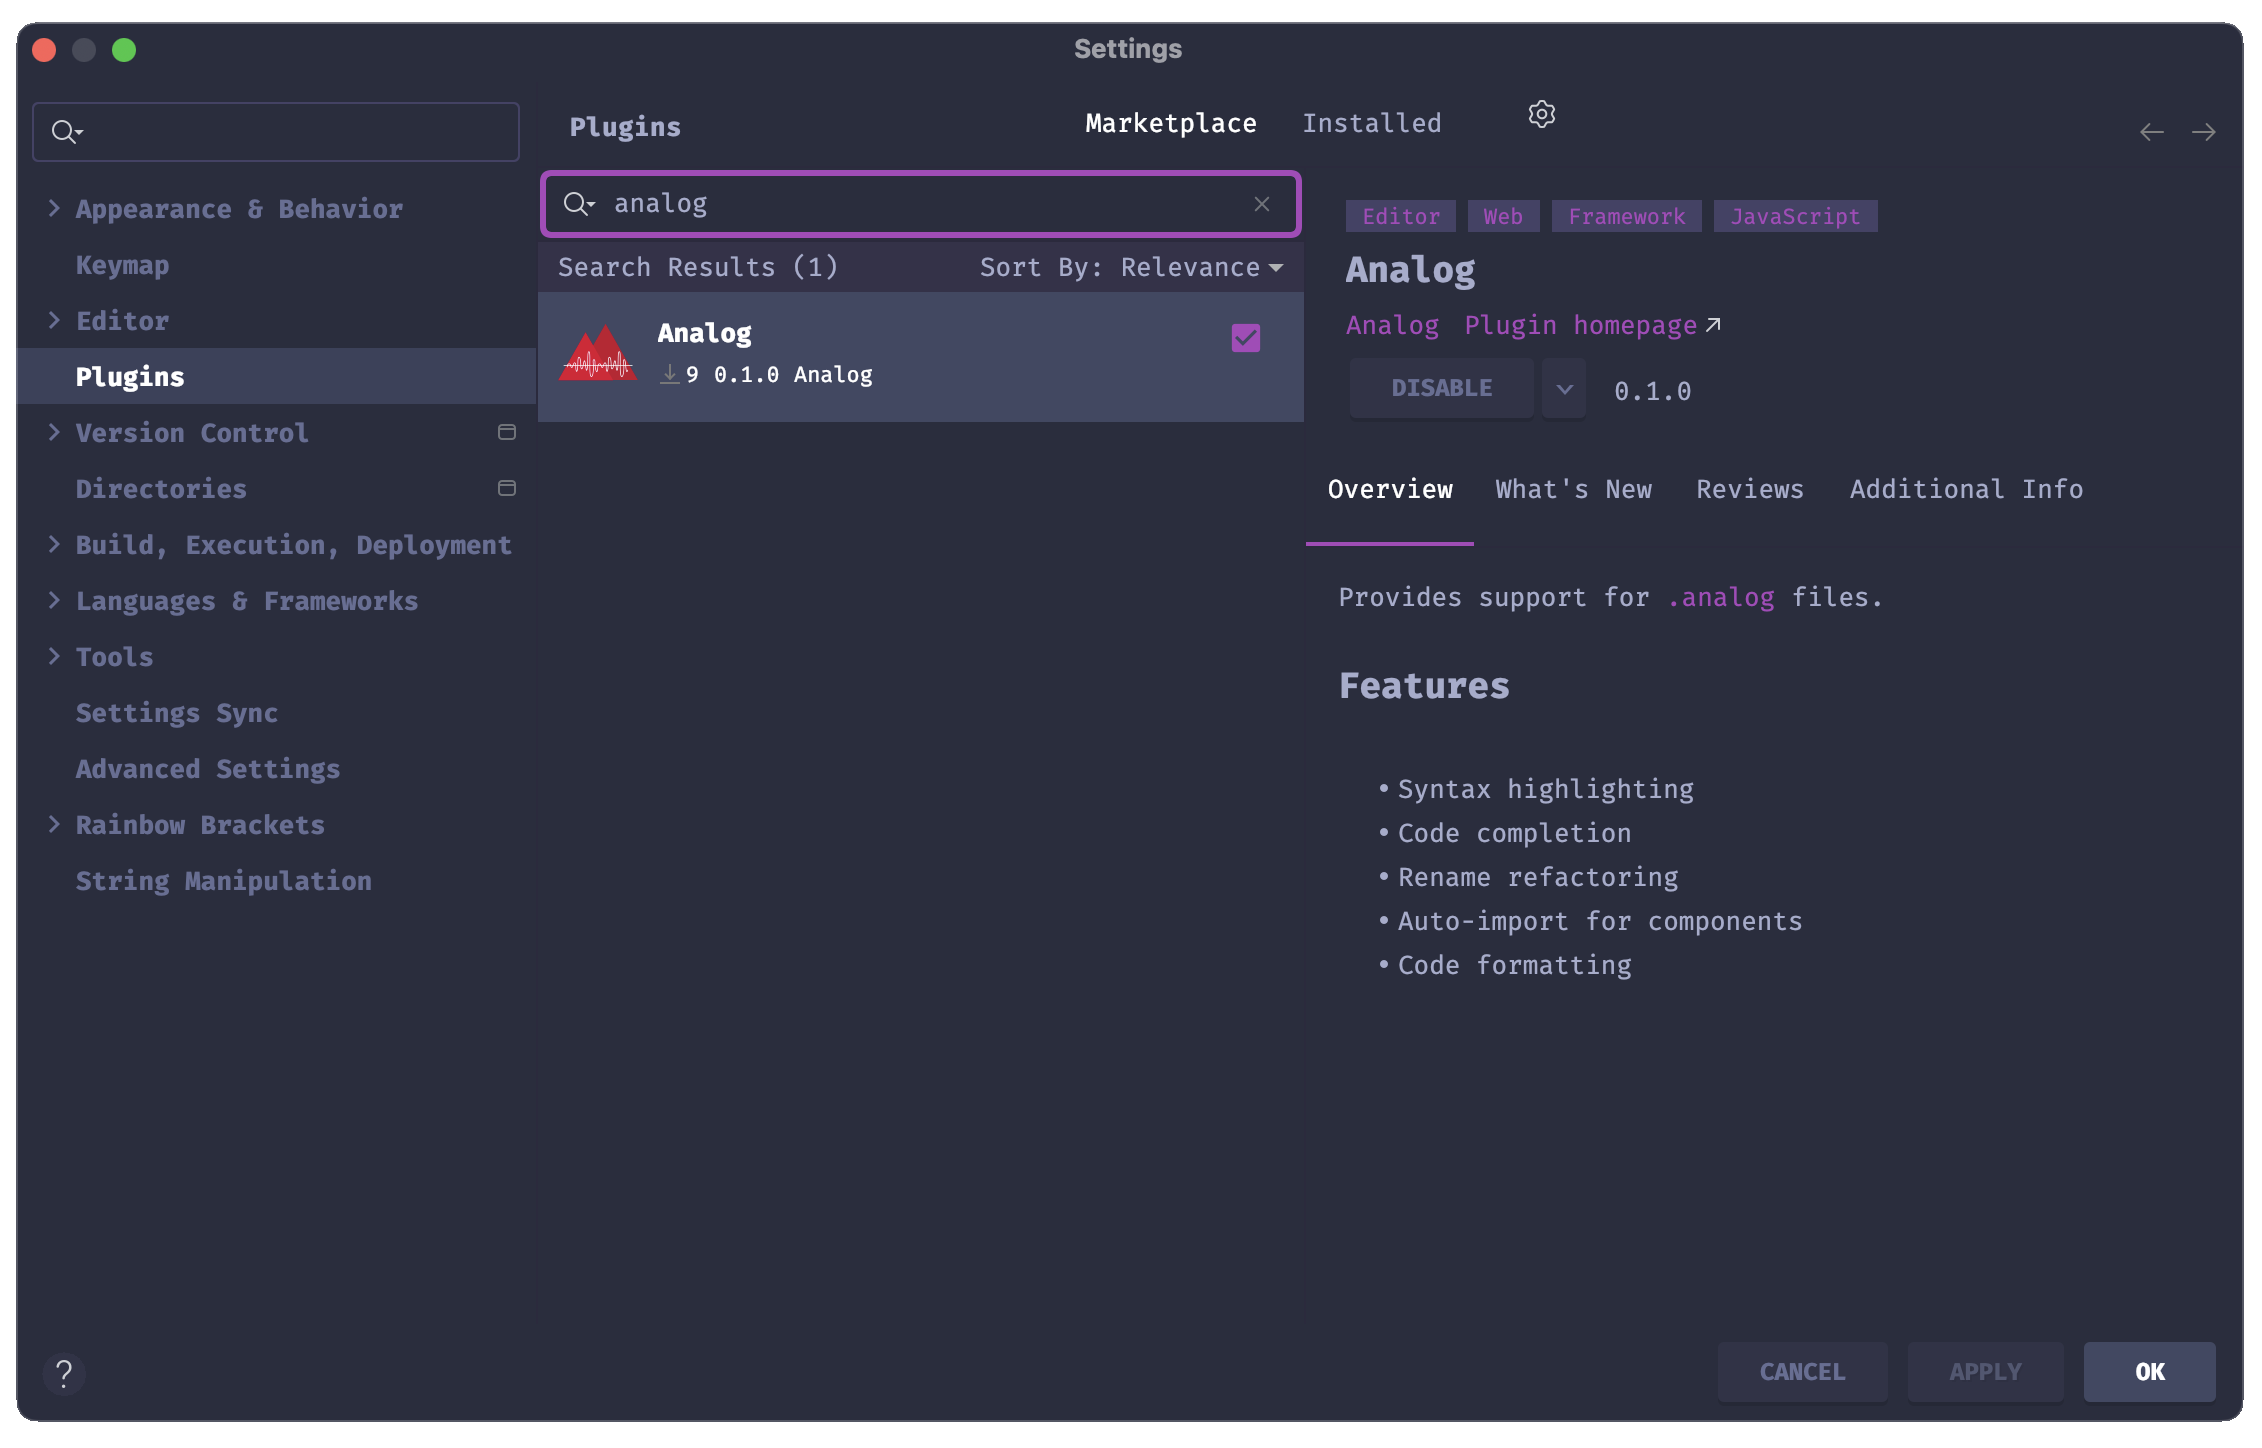Click the forward navigation arrow icon
This screenshot has height=1448, width=2262.
(x=2204, y=132)
